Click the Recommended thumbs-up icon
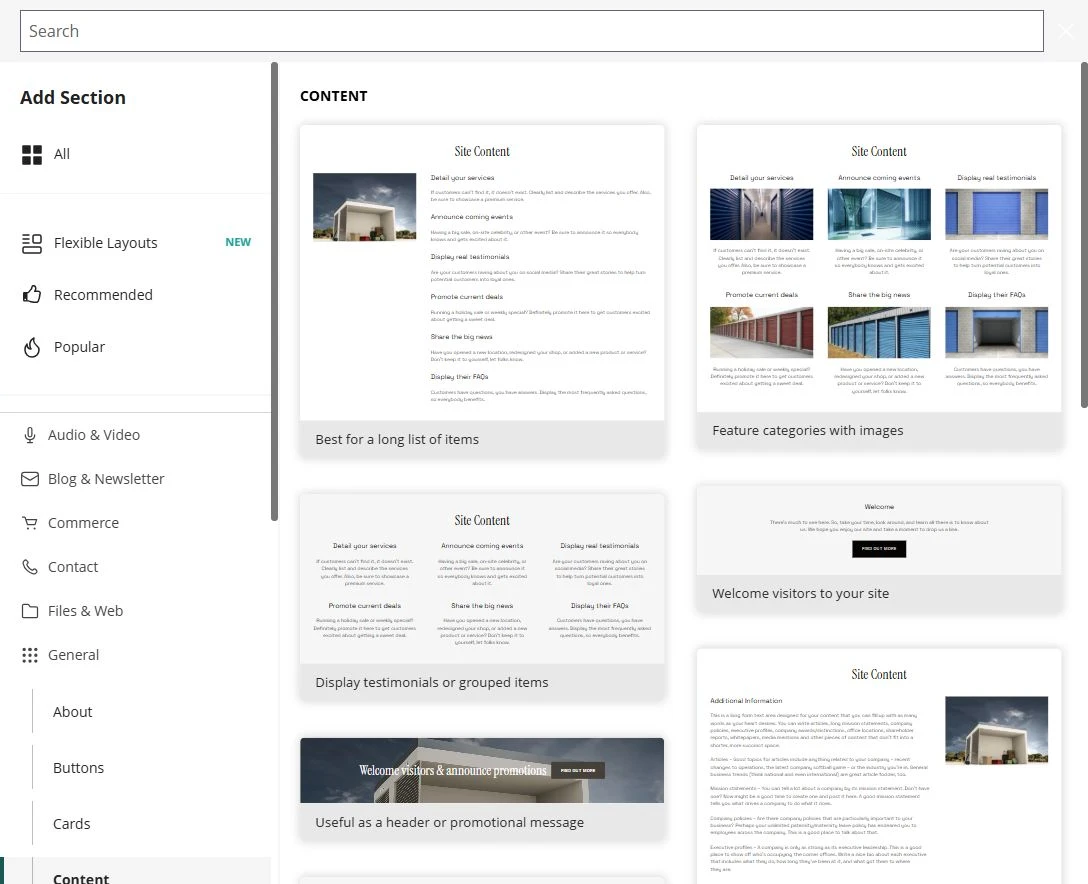 (x=31, y=295)
